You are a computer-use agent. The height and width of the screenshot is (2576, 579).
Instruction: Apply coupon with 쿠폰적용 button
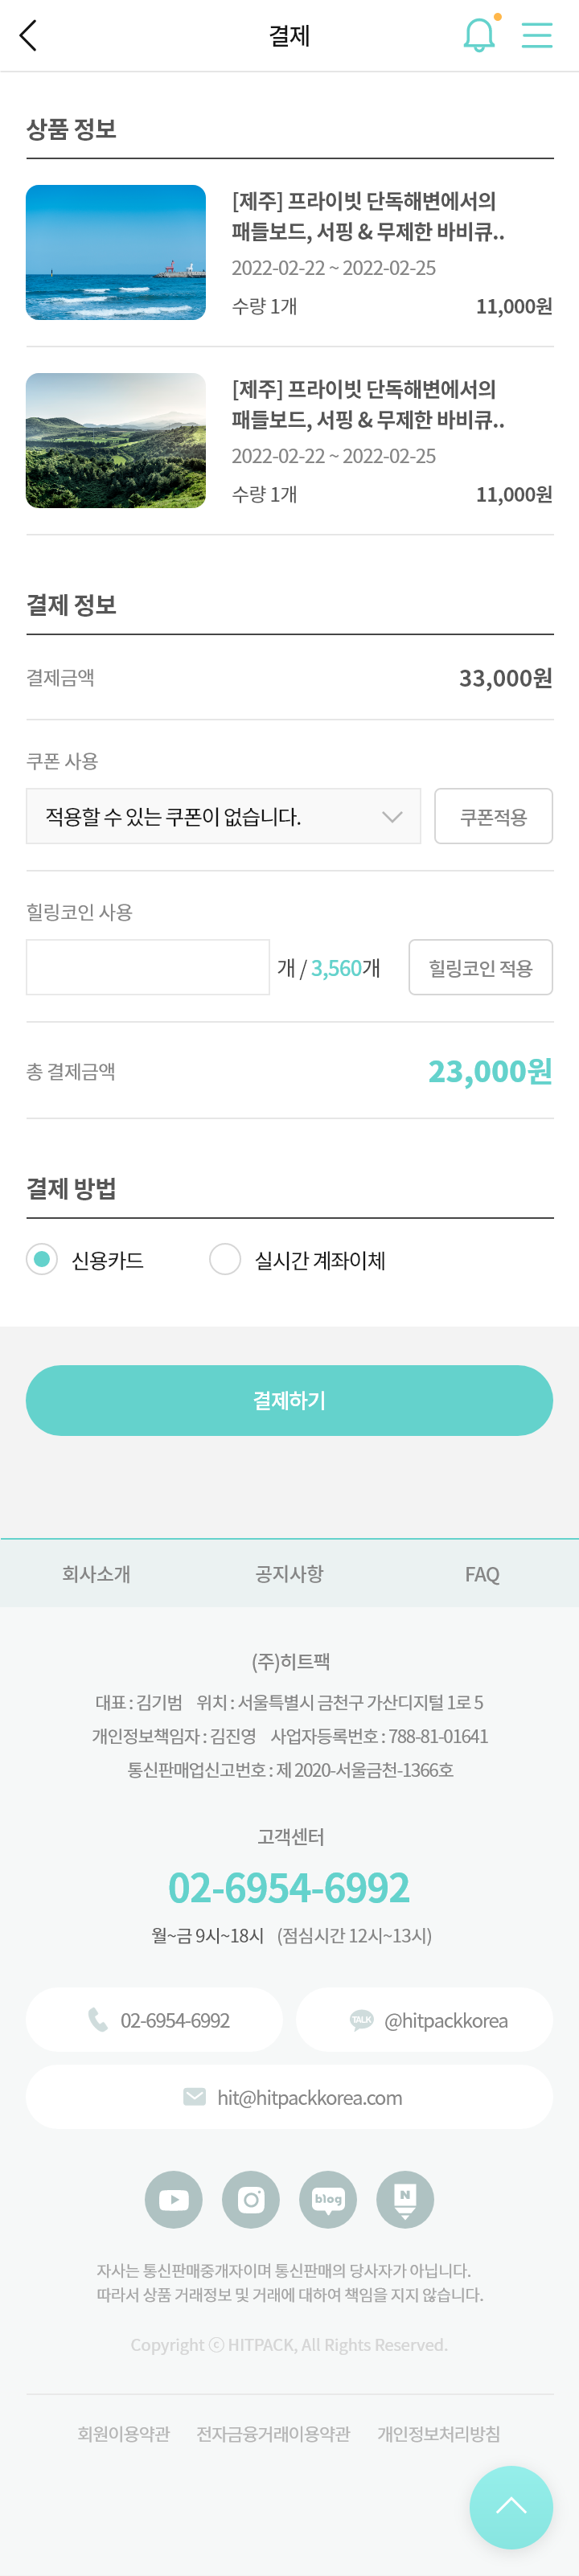[x=493, y=816]
